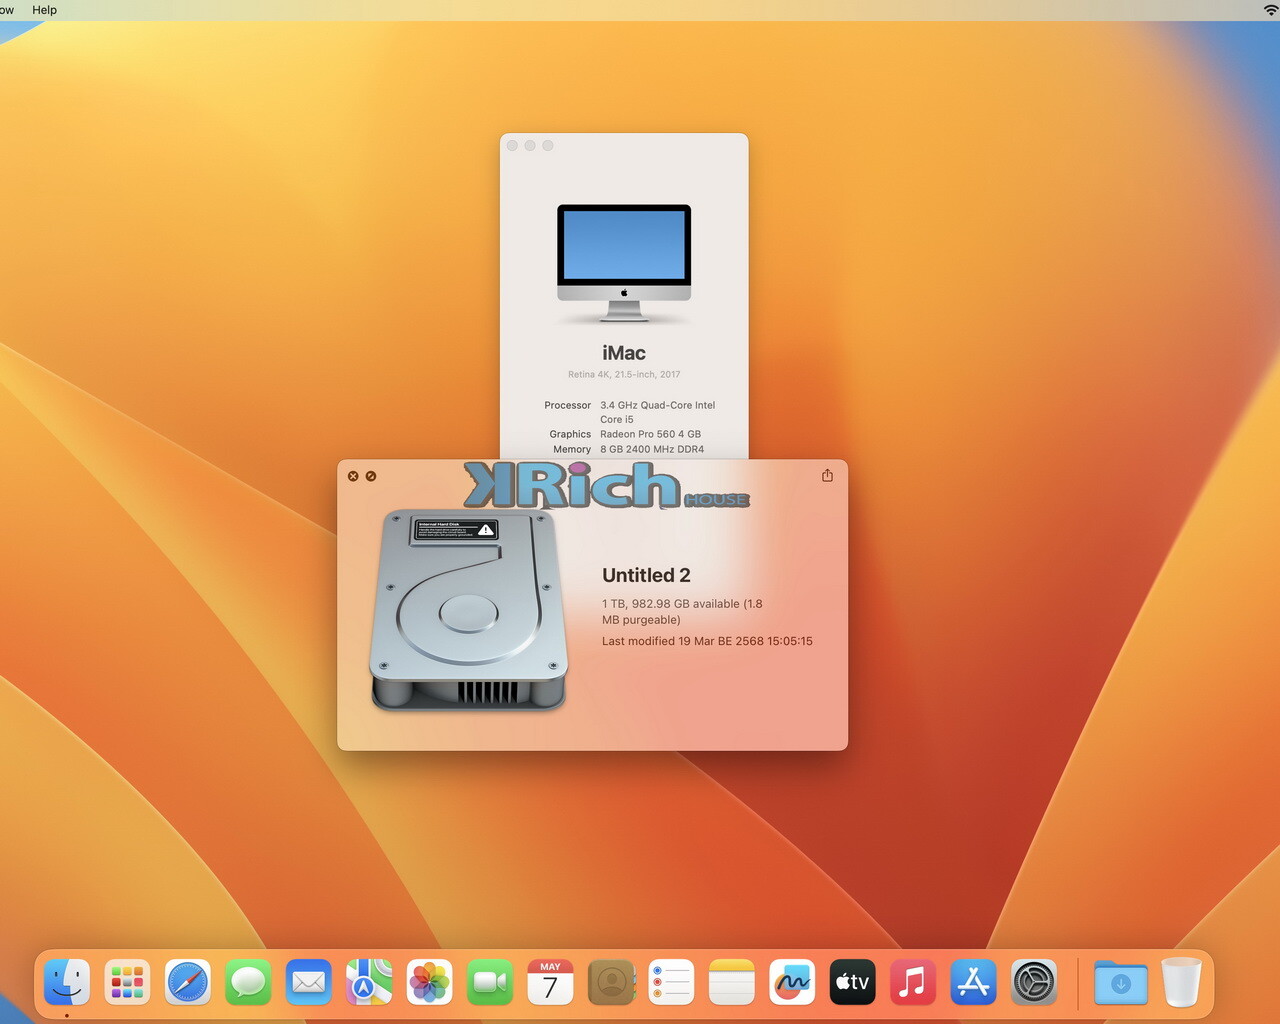Click the Wi-Fi icon in menu bar
Viewport: 1280px width, 1024px height.
pos(1271,9)
